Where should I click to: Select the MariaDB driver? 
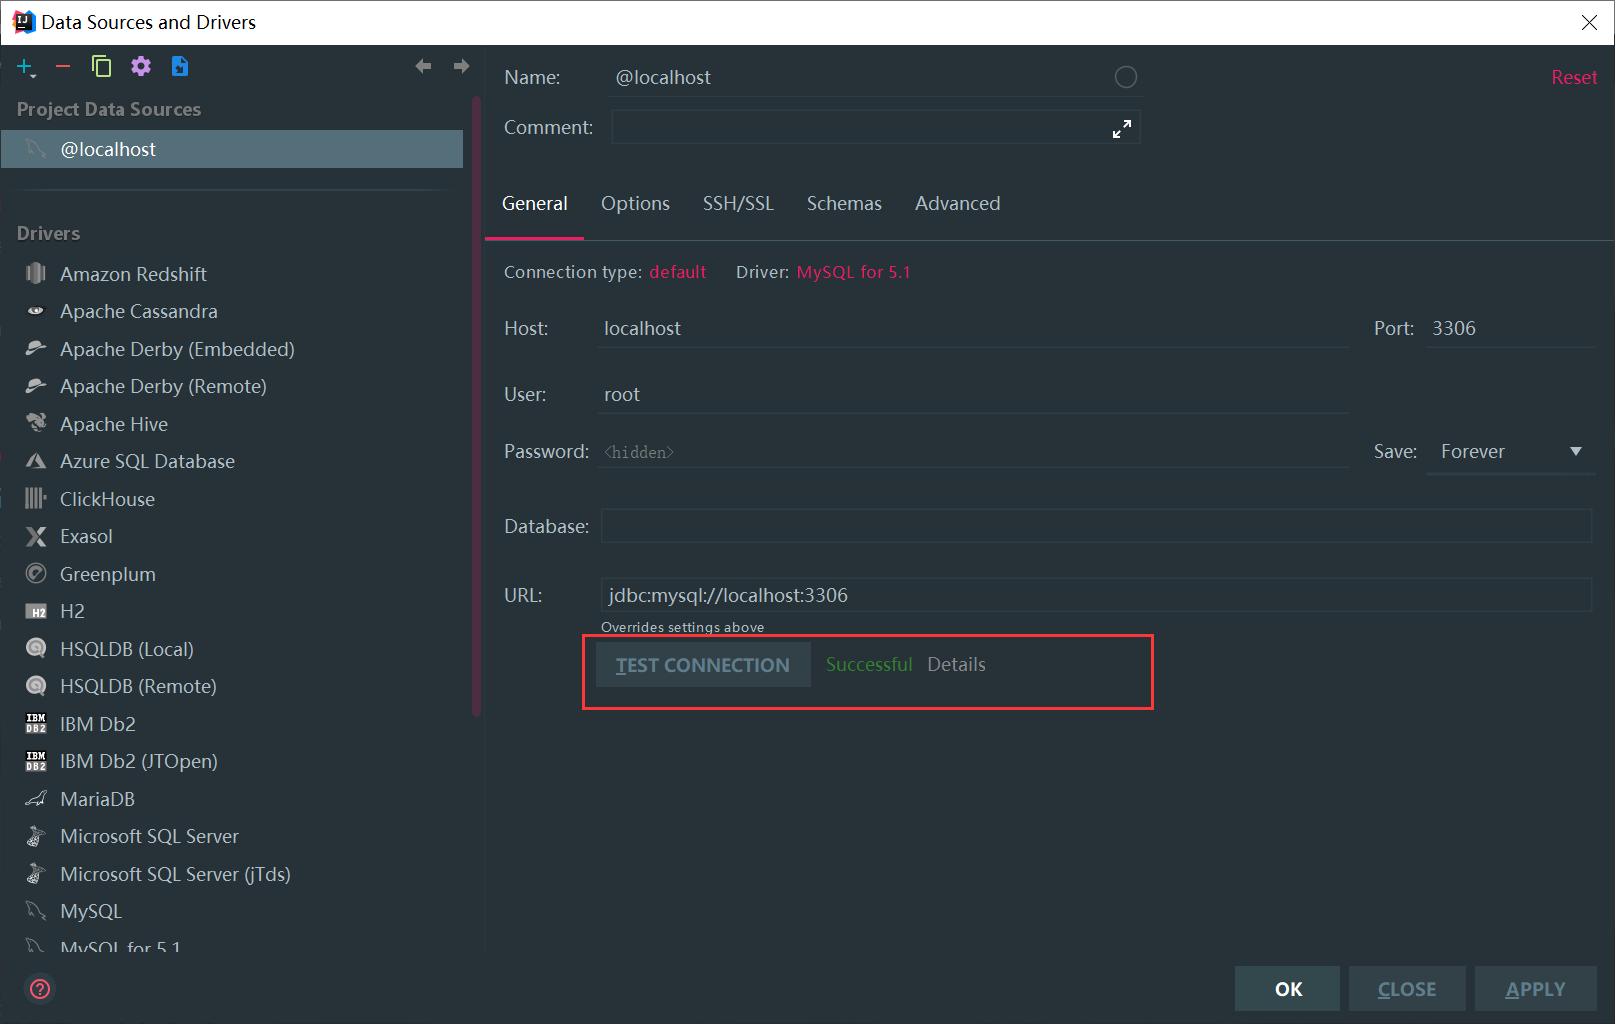pos(97,798)
